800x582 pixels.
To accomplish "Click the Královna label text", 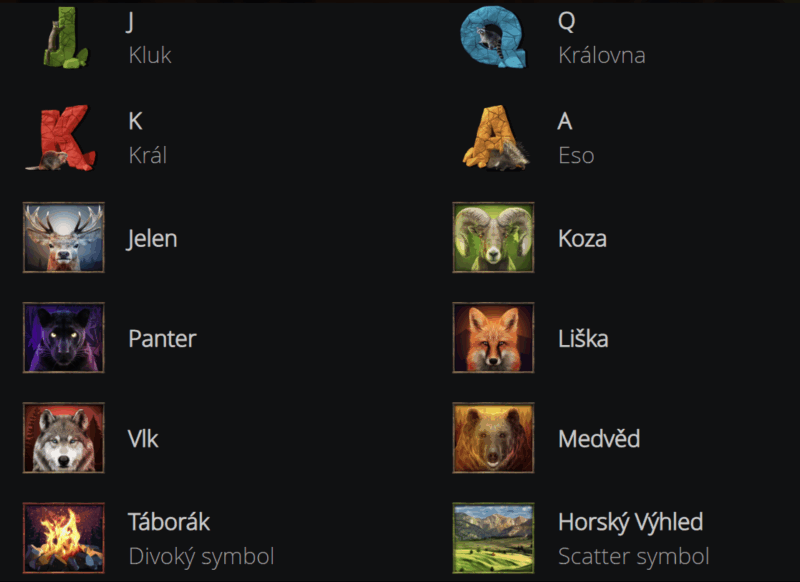I will coord(602,55).
